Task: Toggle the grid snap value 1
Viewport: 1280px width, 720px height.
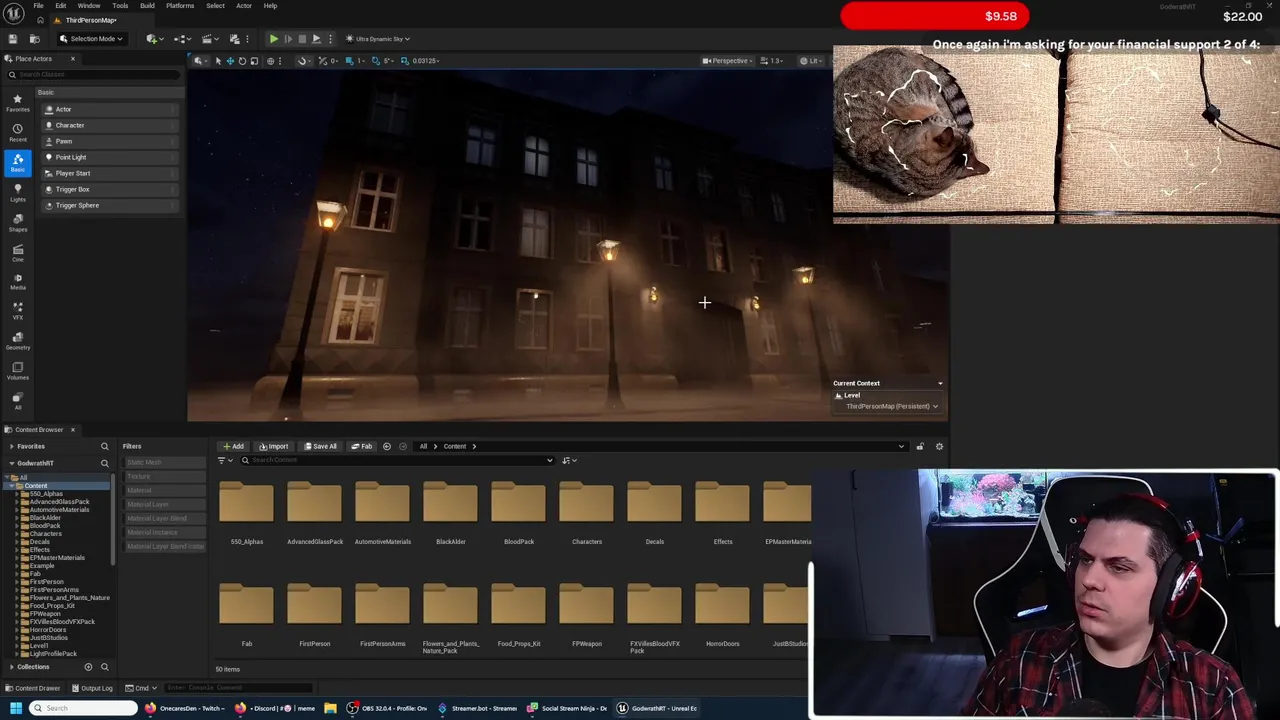Action: [x=354, y=61]
